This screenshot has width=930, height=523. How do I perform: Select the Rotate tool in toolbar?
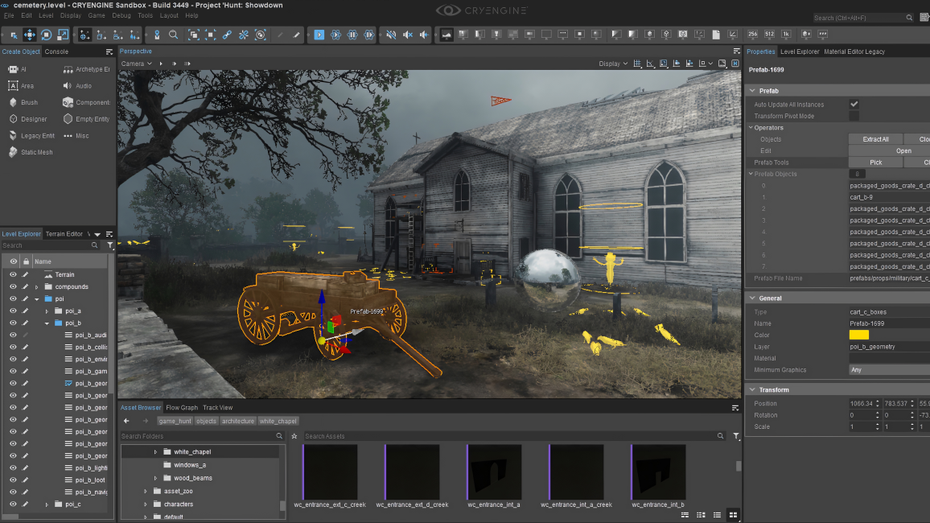point(46,35)
